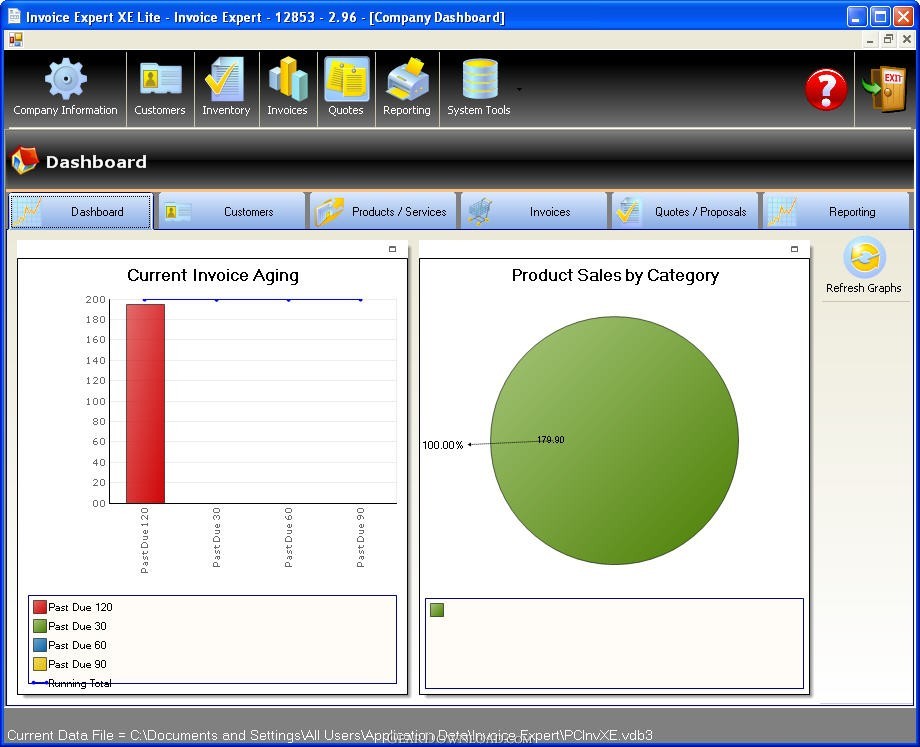Switch to the Quotes / Proposals tab
This screenshot has height=747, width=920.
(x=685, y=211)
